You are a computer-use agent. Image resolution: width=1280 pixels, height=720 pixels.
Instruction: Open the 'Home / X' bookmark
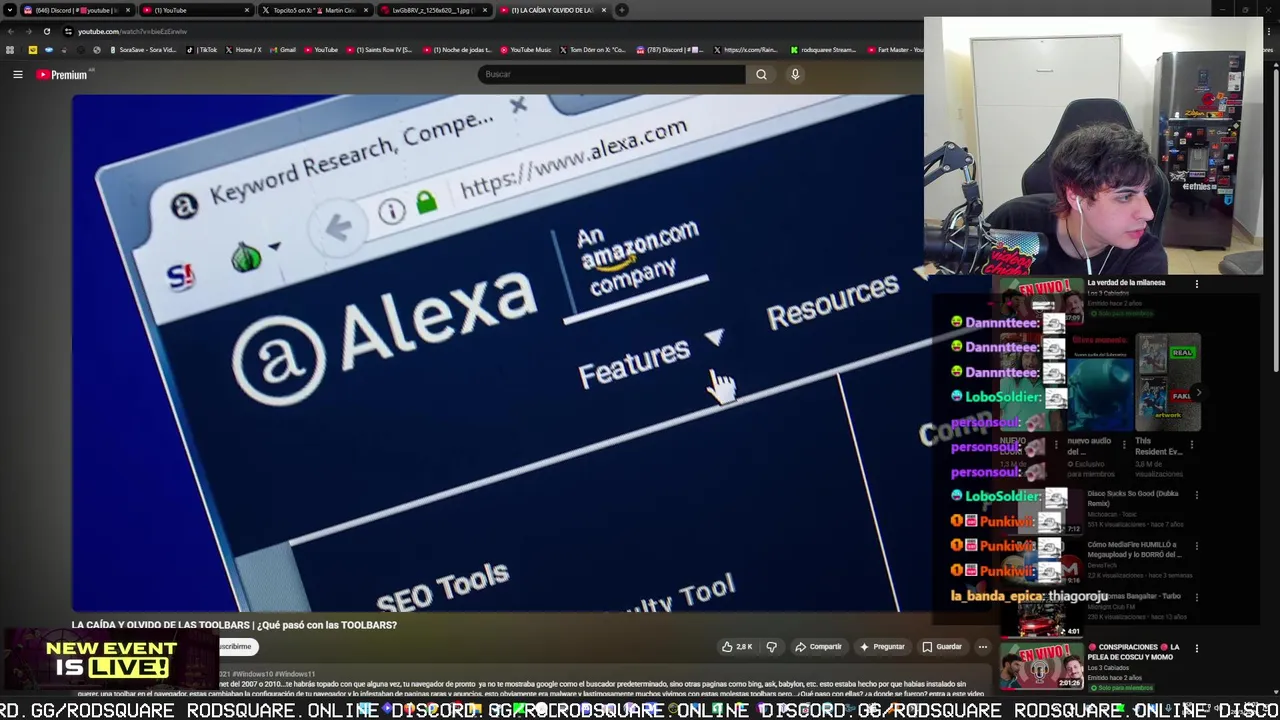pyautogui.click(x=243, y=49)
